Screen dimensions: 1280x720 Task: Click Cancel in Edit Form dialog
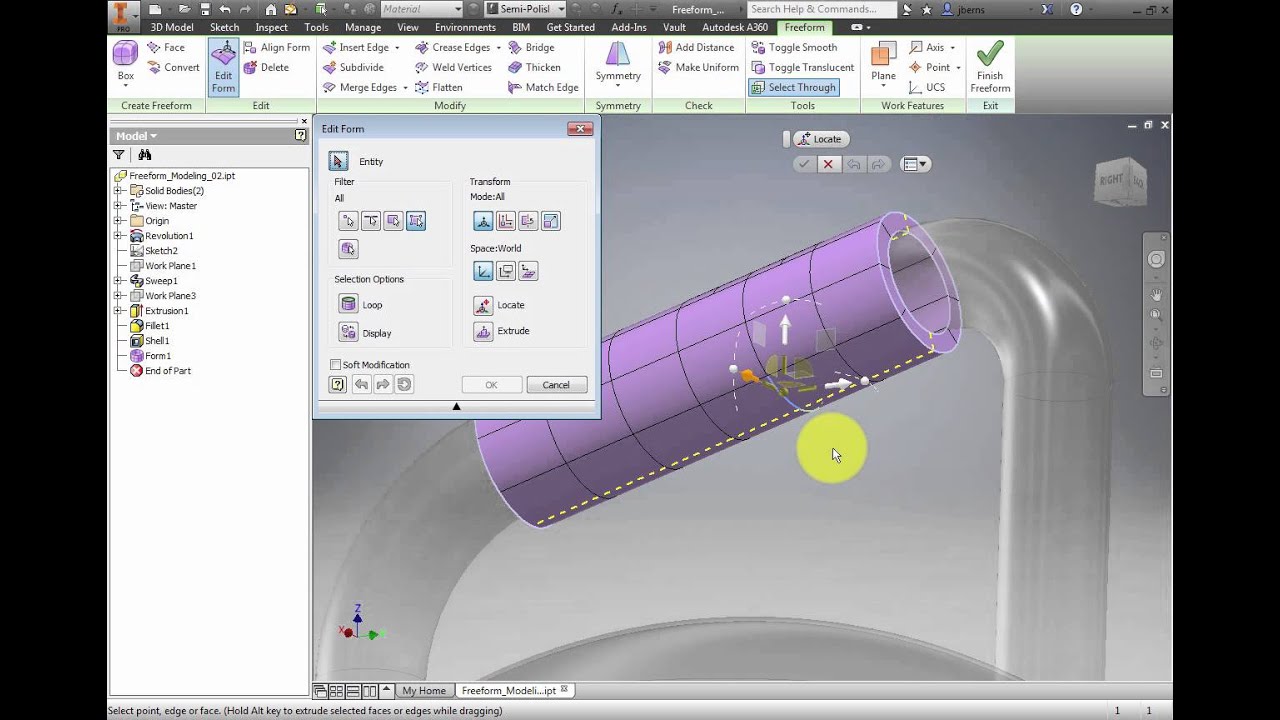tap(556, 385)
